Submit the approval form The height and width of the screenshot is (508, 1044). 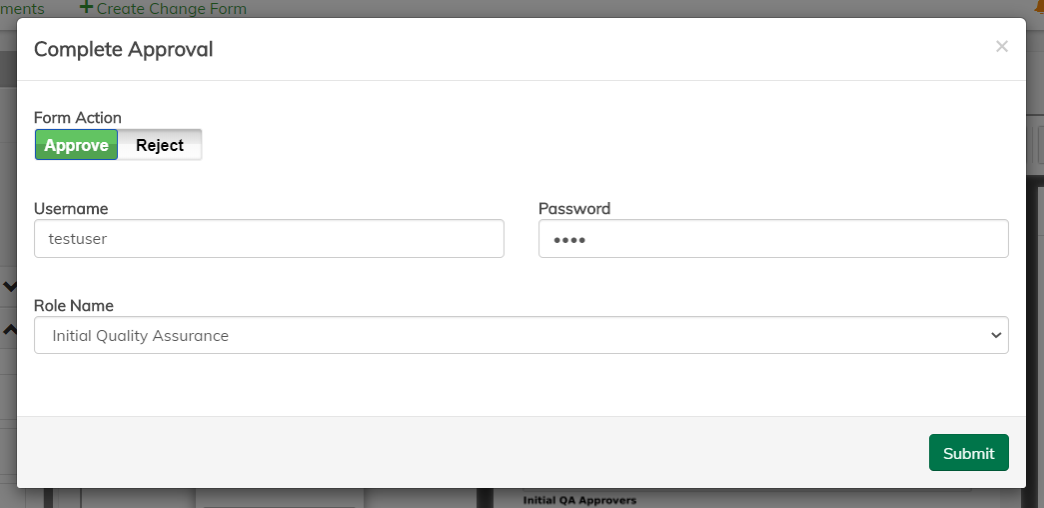tap(968, 453)
